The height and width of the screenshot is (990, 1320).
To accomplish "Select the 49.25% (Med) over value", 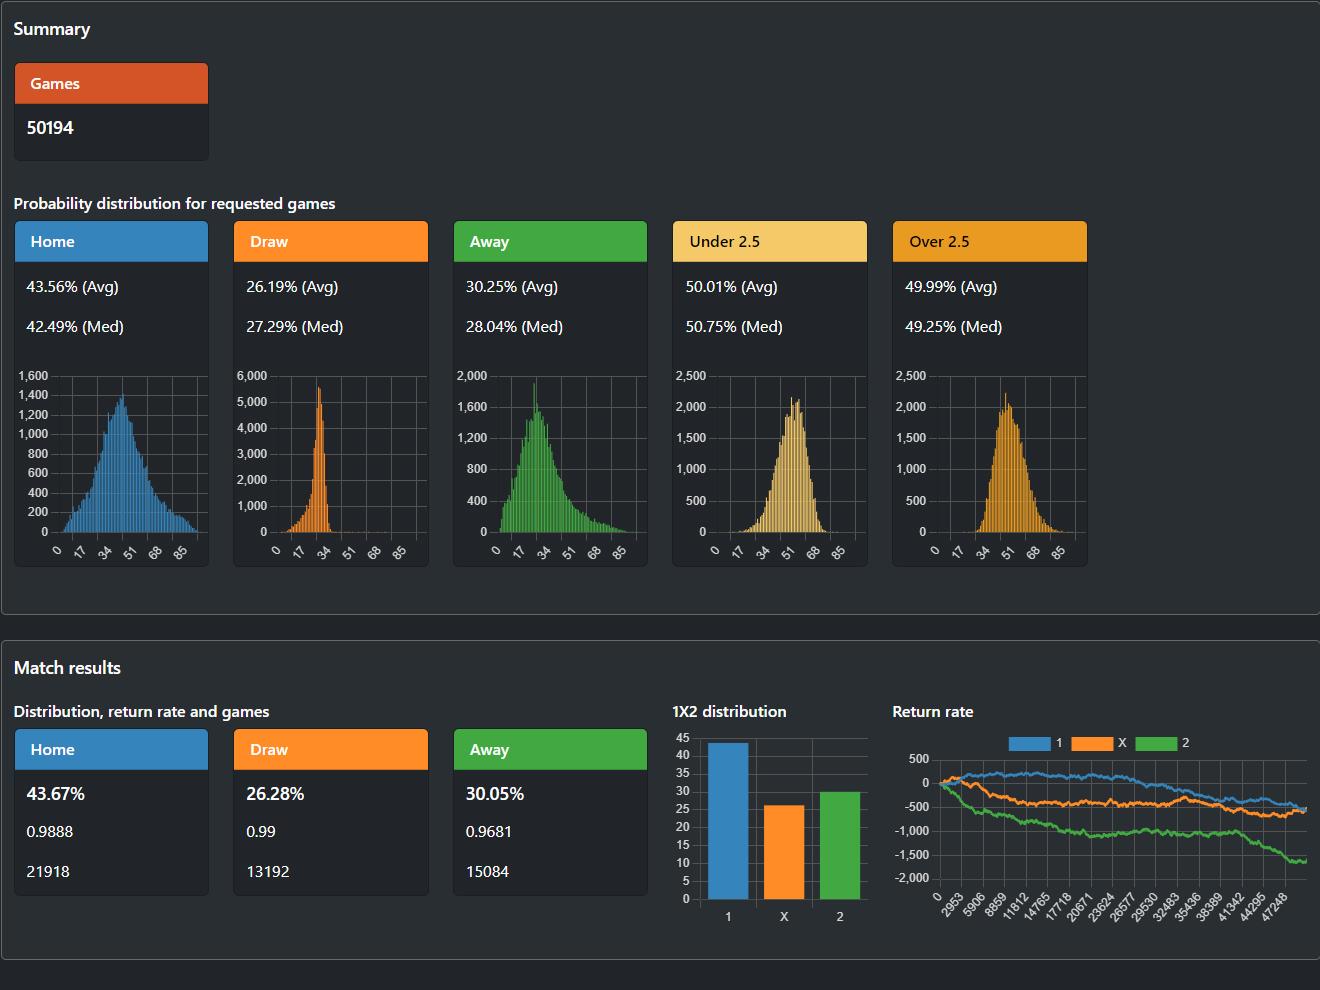I will [x=954, y=327].
